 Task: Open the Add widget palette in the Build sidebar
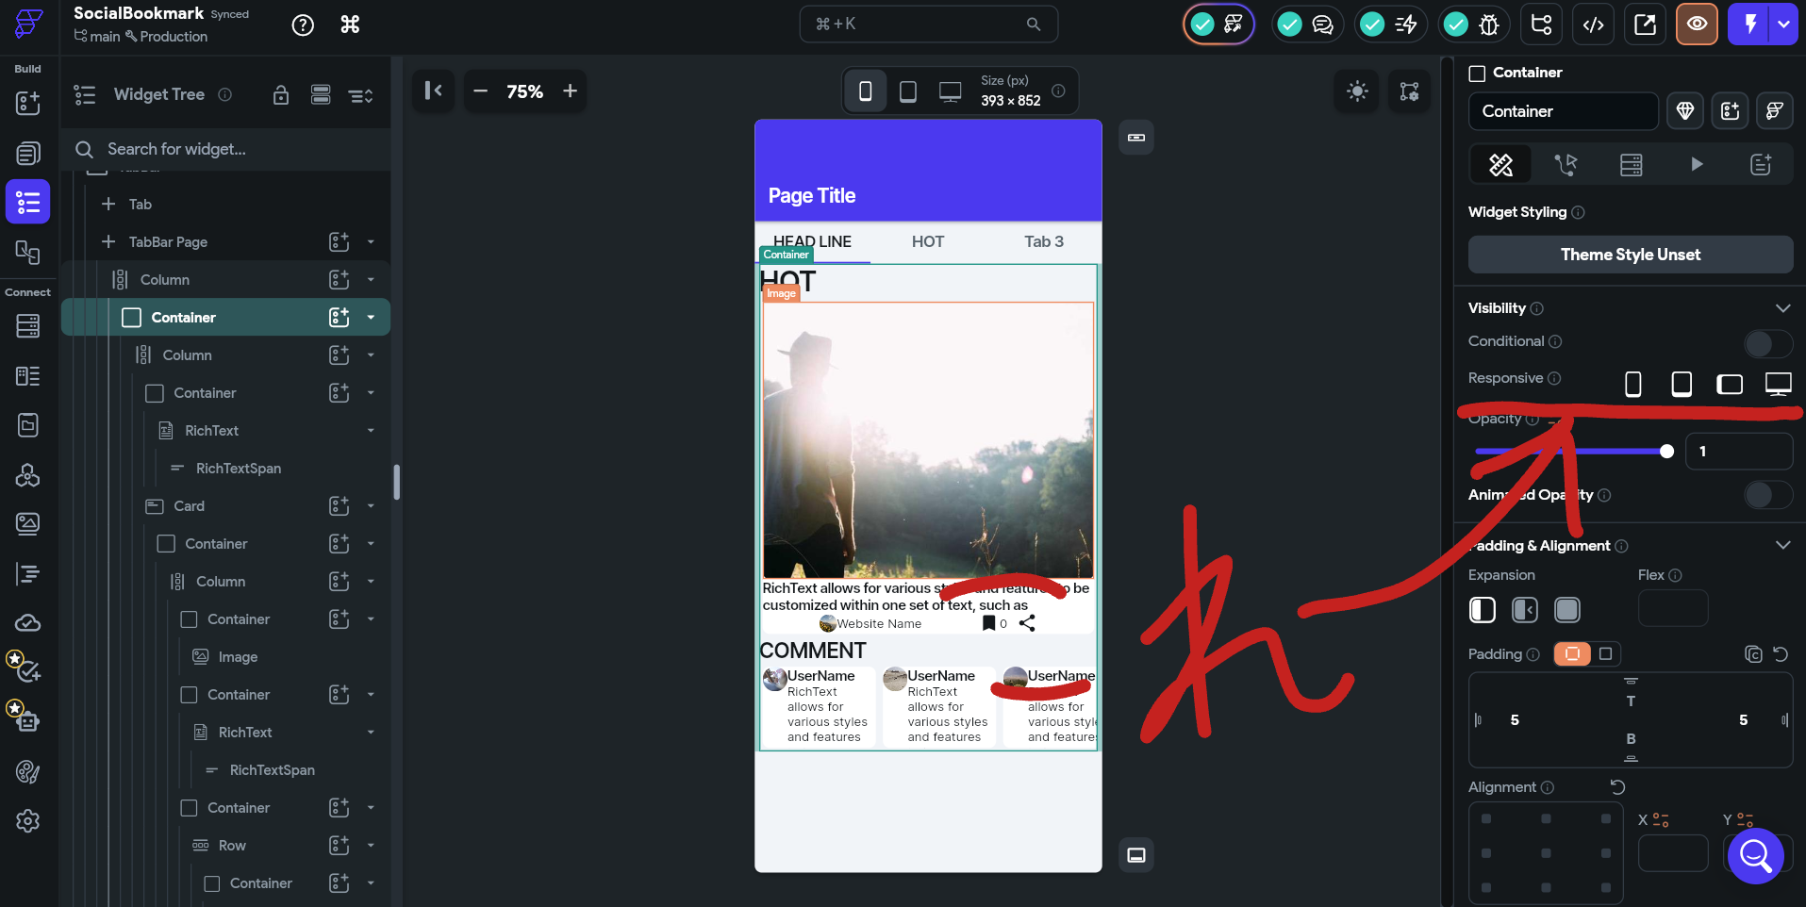pos(28,103)
